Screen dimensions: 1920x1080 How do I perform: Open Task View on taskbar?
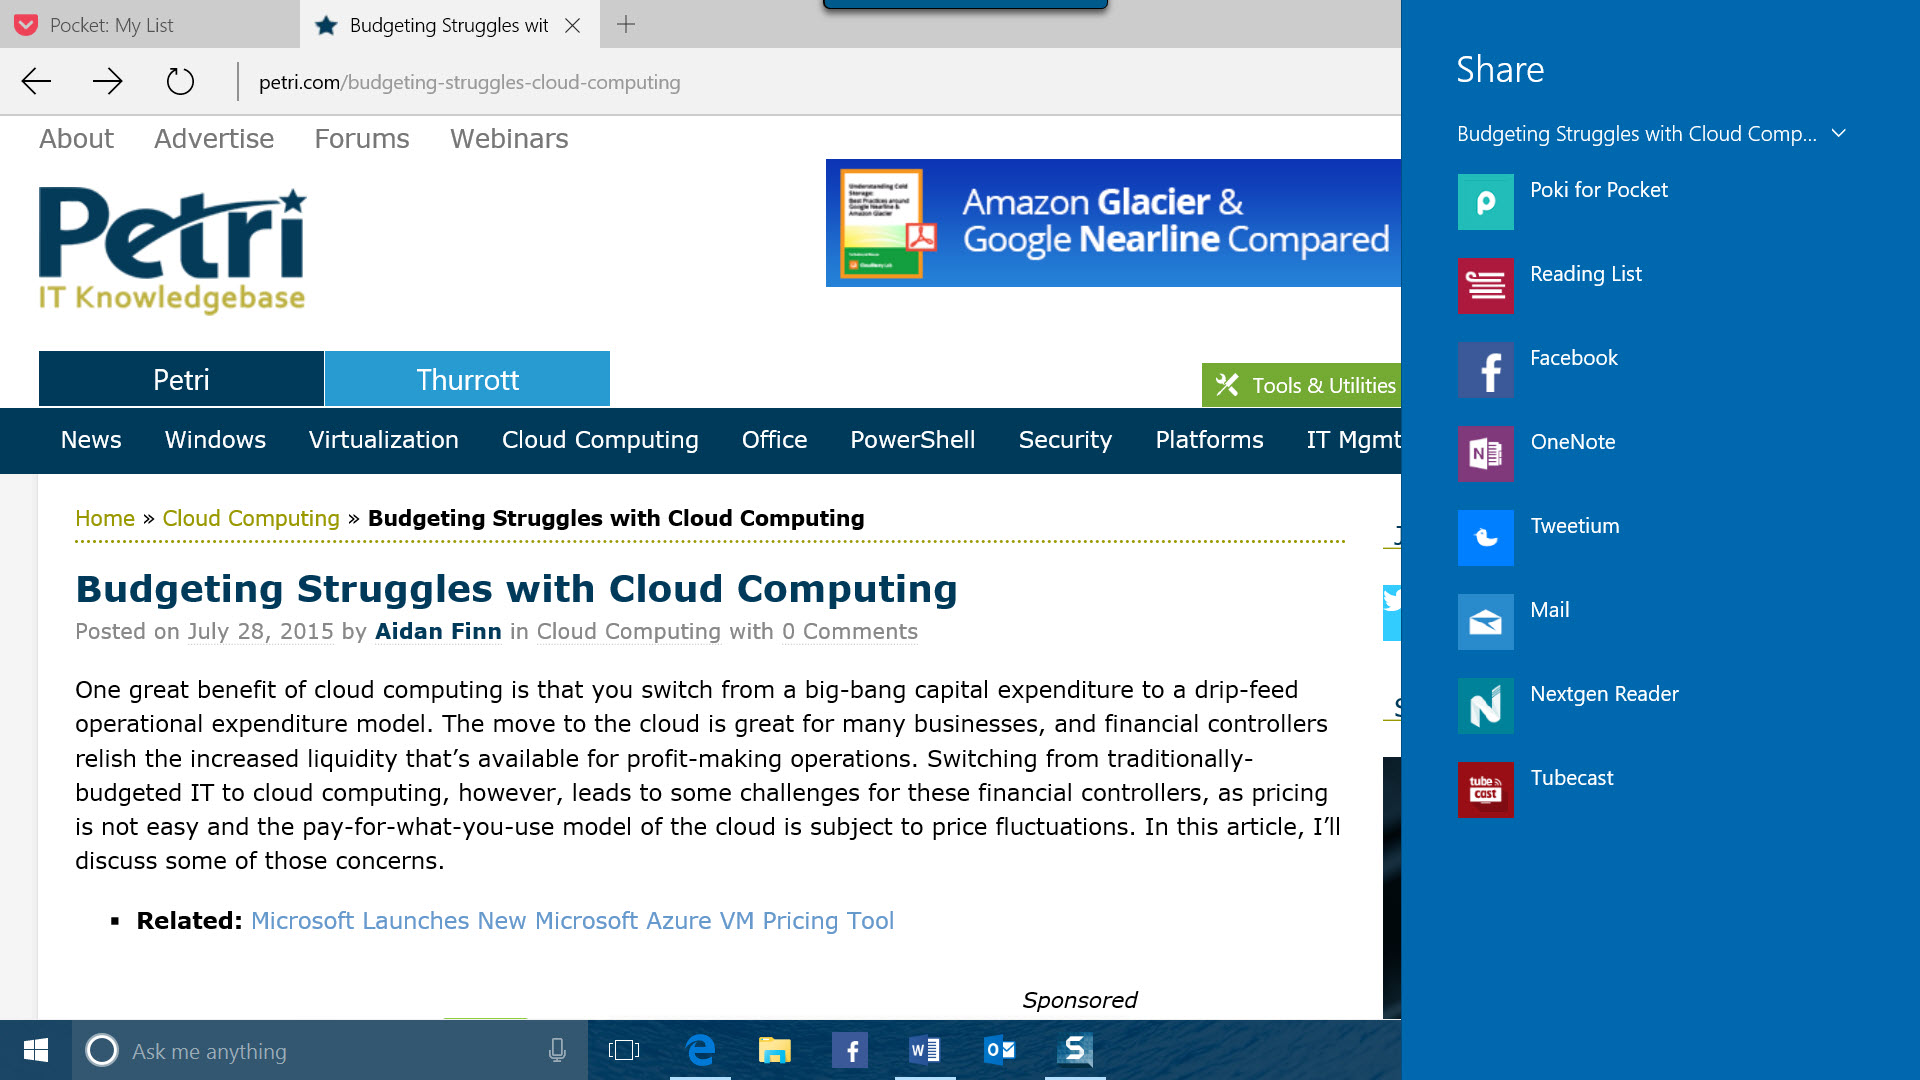click(624, 1050)
